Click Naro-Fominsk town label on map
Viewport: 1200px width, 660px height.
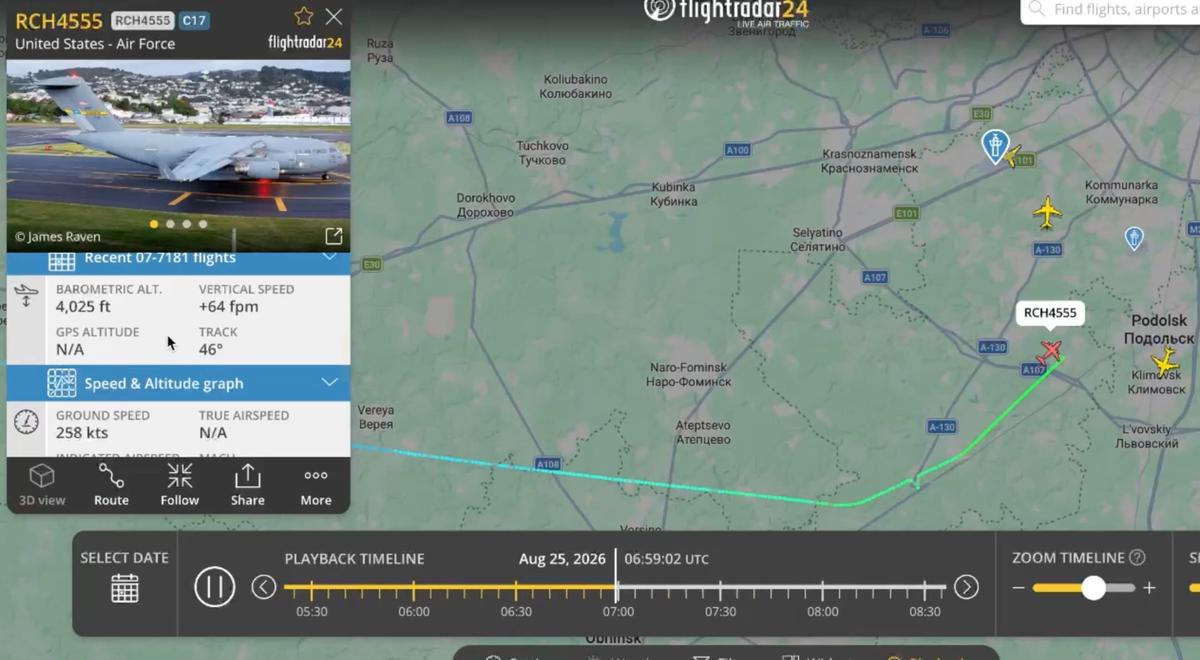(x=687, y=375)
